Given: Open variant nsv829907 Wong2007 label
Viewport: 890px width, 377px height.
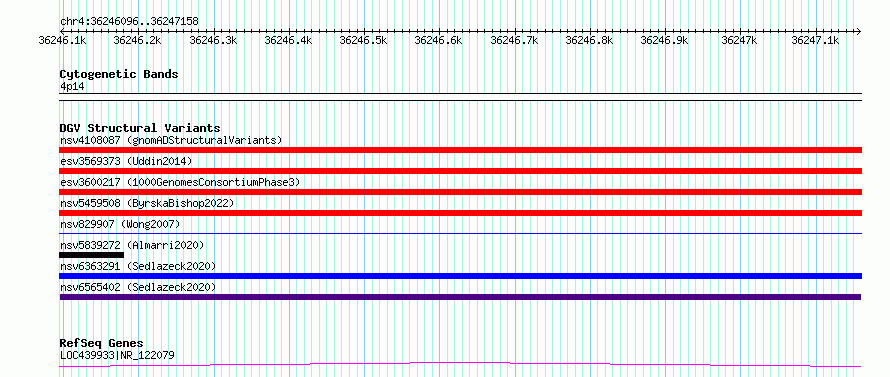Looking at the screenshot, I should (x=120, y=224).
